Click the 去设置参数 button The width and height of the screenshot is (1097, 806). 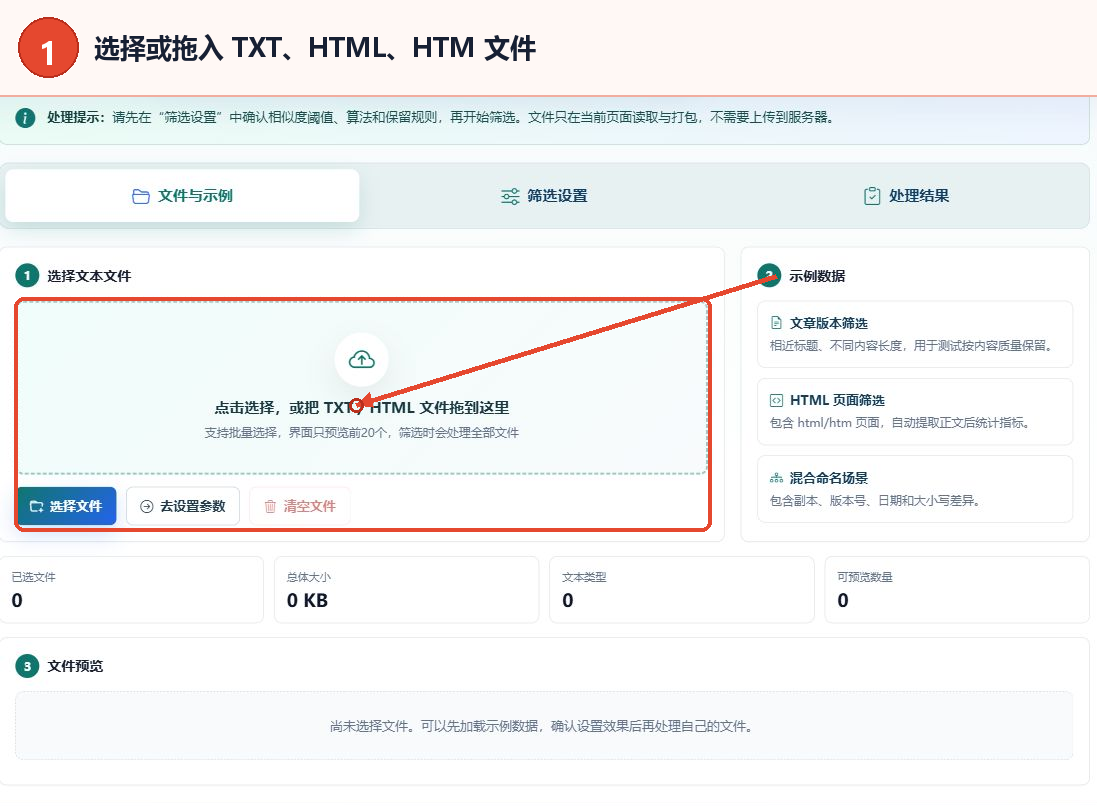point(183,506)
